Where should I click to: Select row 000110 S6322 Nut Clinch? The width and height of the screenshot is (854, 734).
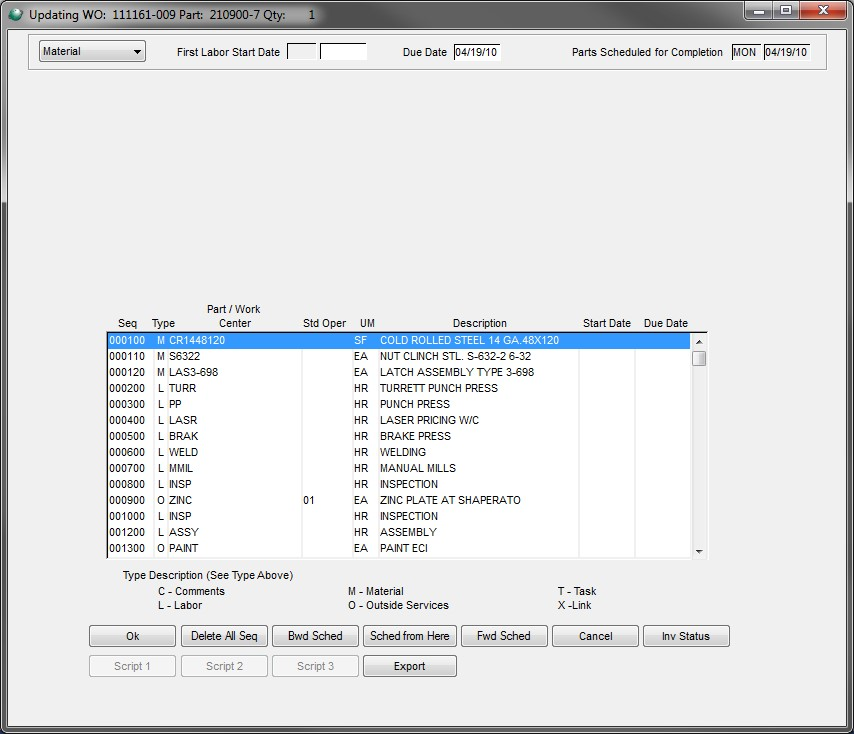[399, 356]
